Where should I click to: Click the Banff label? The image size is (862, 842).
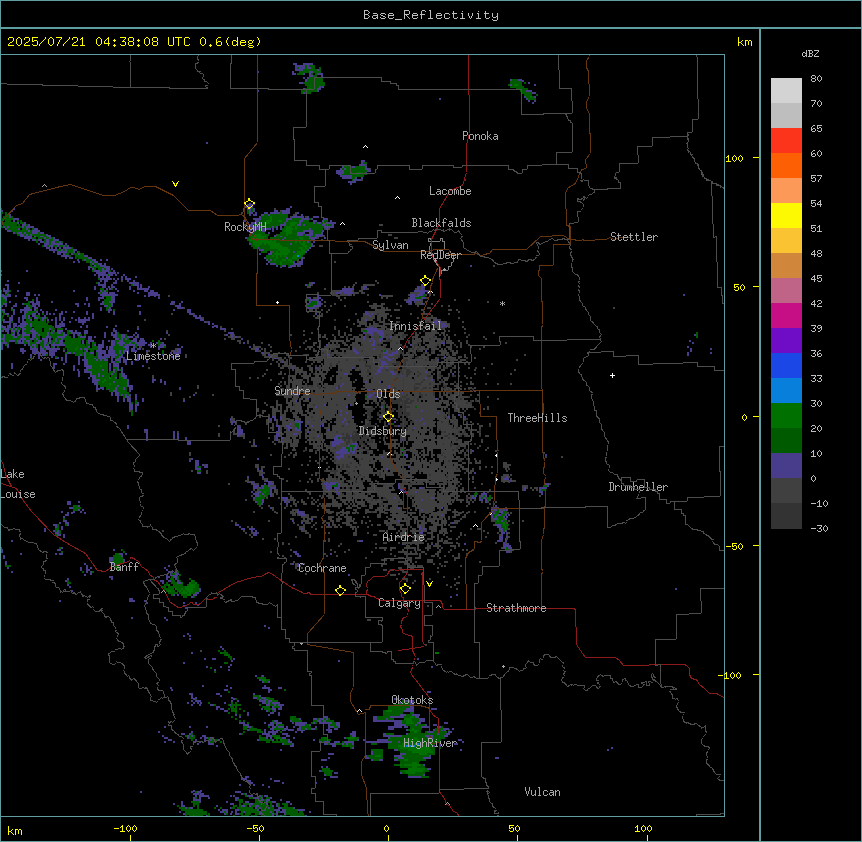pos(124,567)
